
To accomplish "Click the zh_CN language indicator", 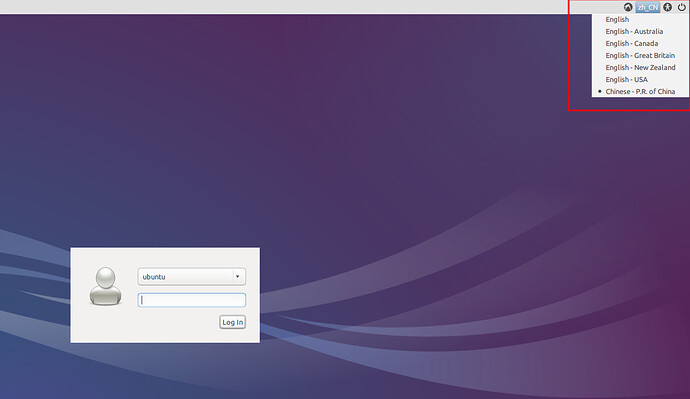I will 648,7.
